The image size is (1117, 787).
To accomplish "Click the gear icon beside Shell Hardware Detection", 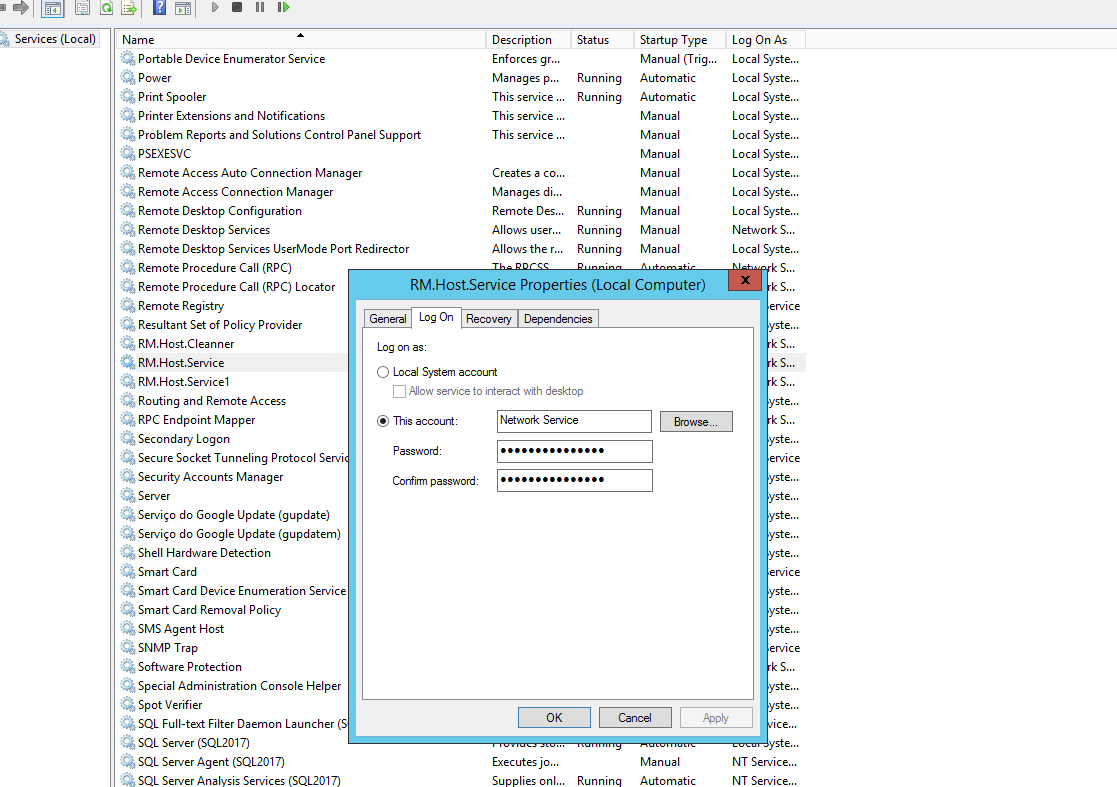I will click(x=128, y=553).
